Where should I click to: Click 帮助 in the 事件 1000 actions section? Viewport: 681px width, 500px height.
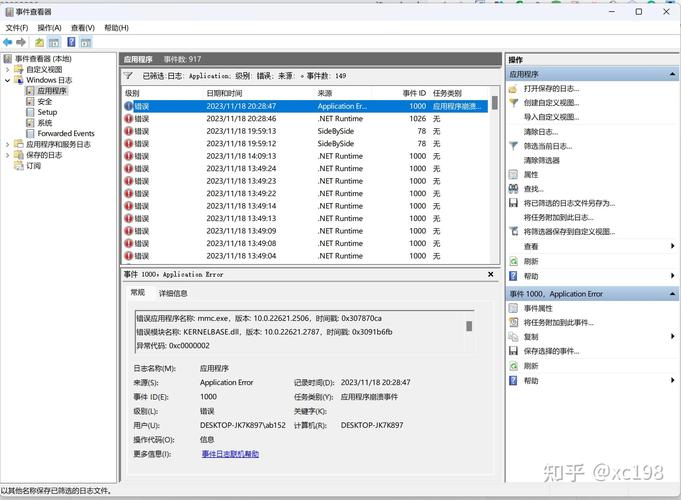pyautogui.click(x=531, y=381)
